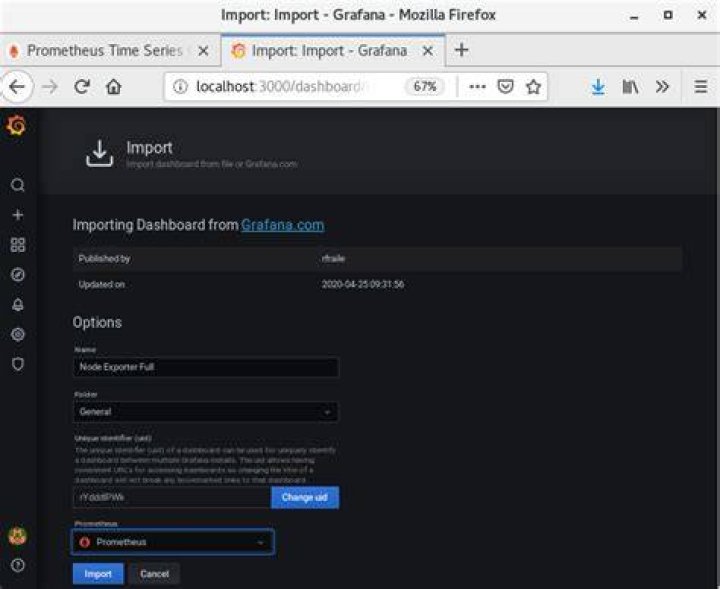Select the updated date 2020-04-25 value

tap(363, 284)
